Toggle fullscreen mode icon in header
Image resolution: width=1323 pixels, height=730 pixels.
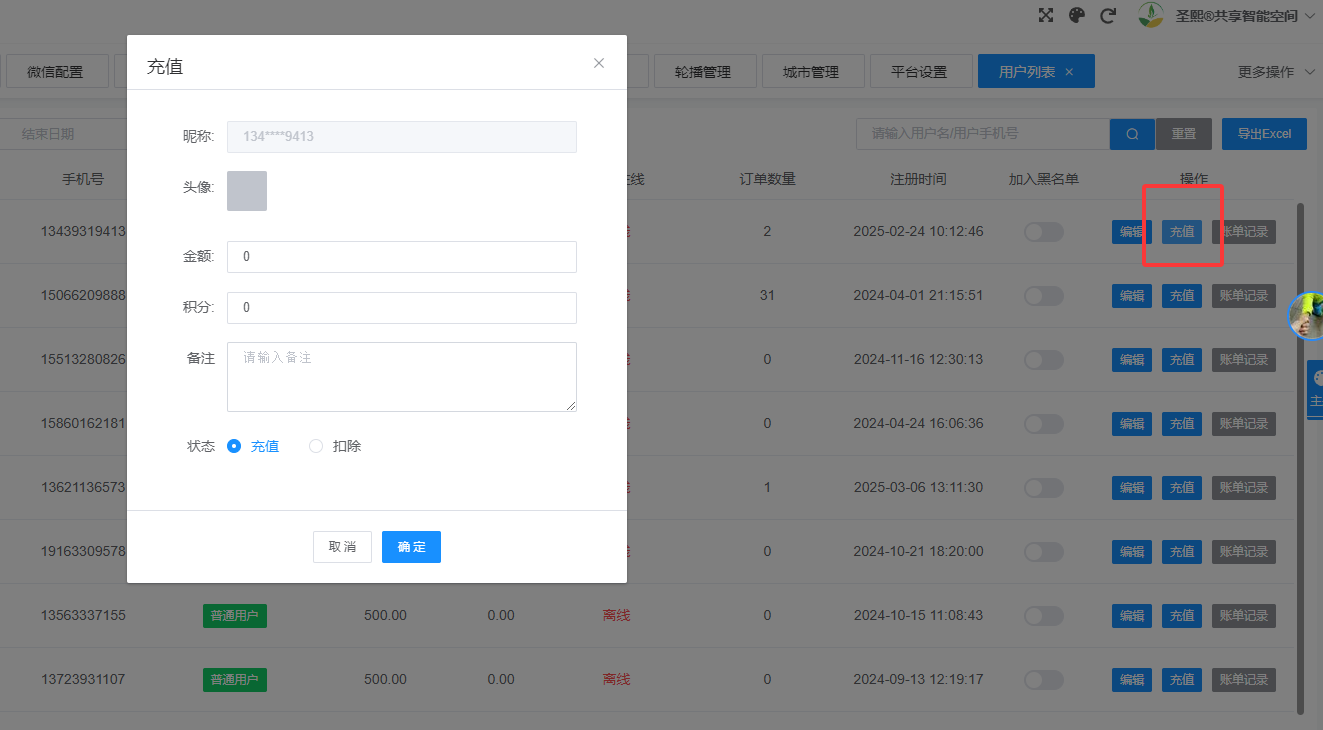(1046, 15)
